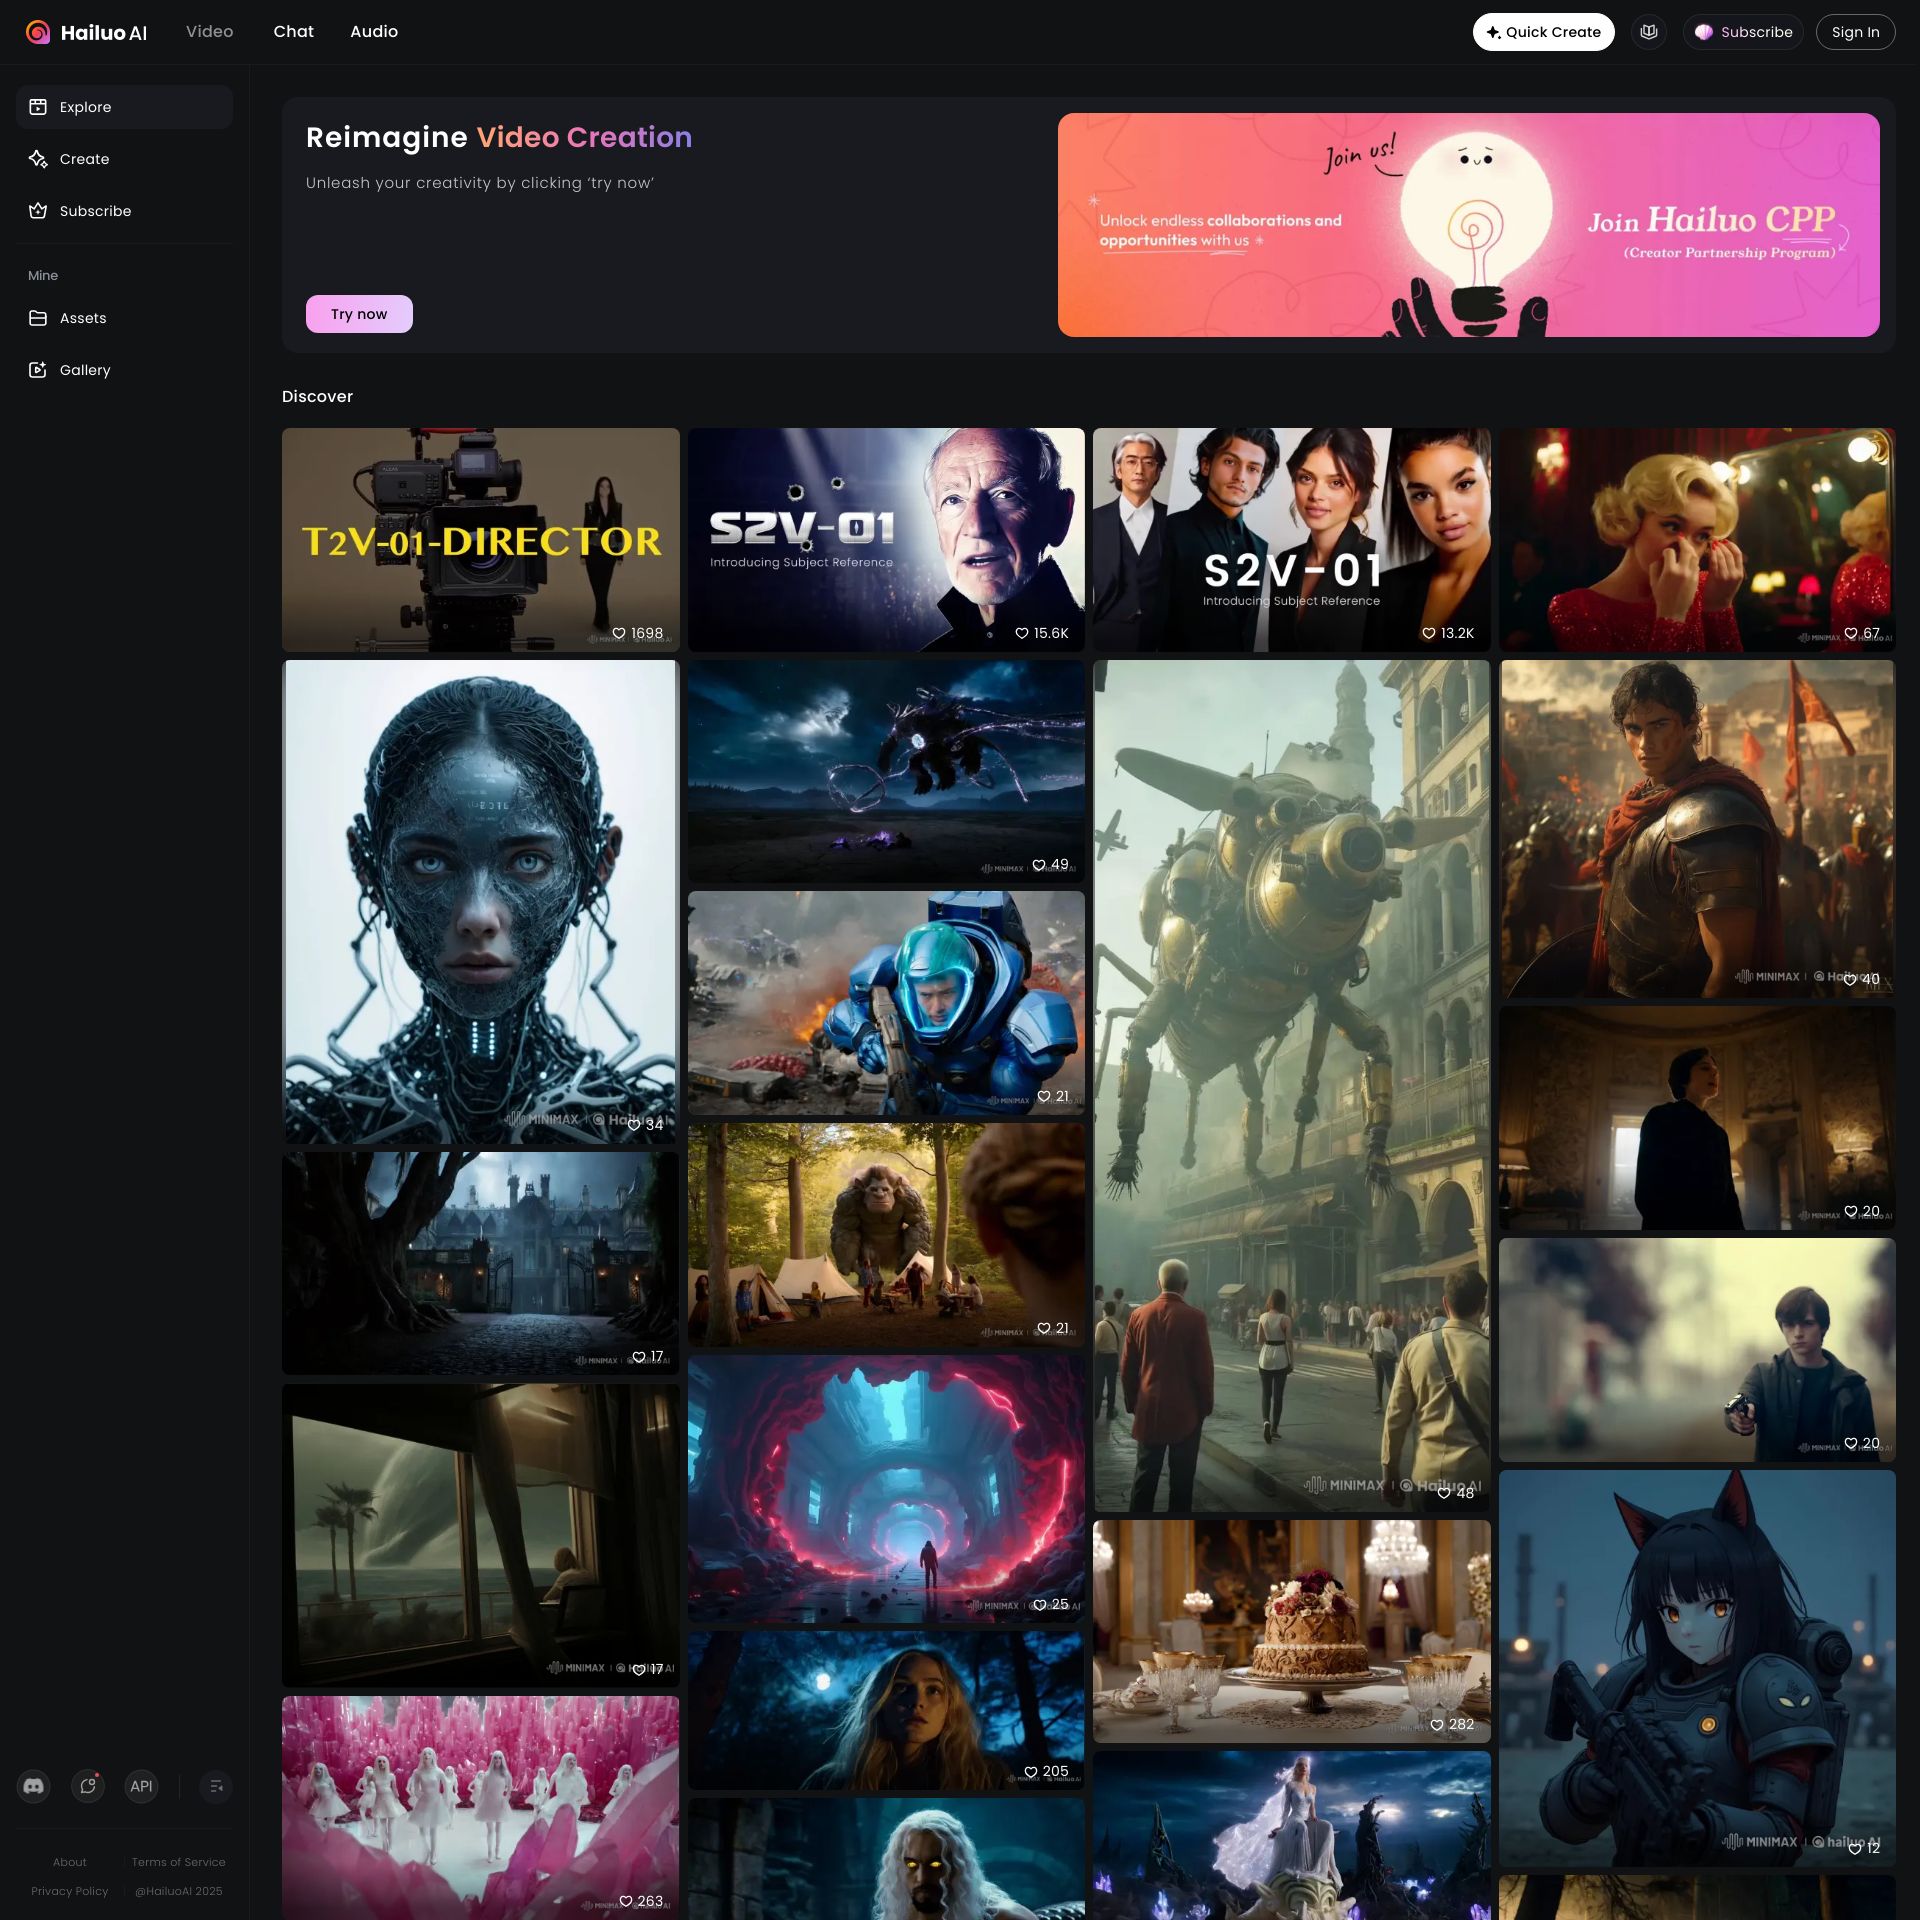Viewport: 1920px width, 1920px height.
Task: Open Create in the sidebar
Action: point(124,159)
